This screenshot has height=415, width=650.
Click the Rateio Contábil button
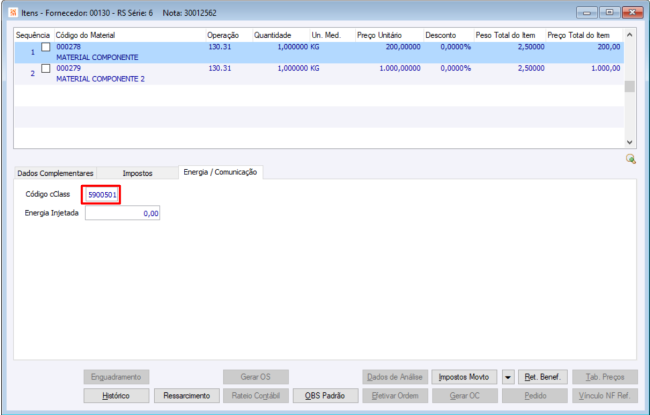(255, 396)
